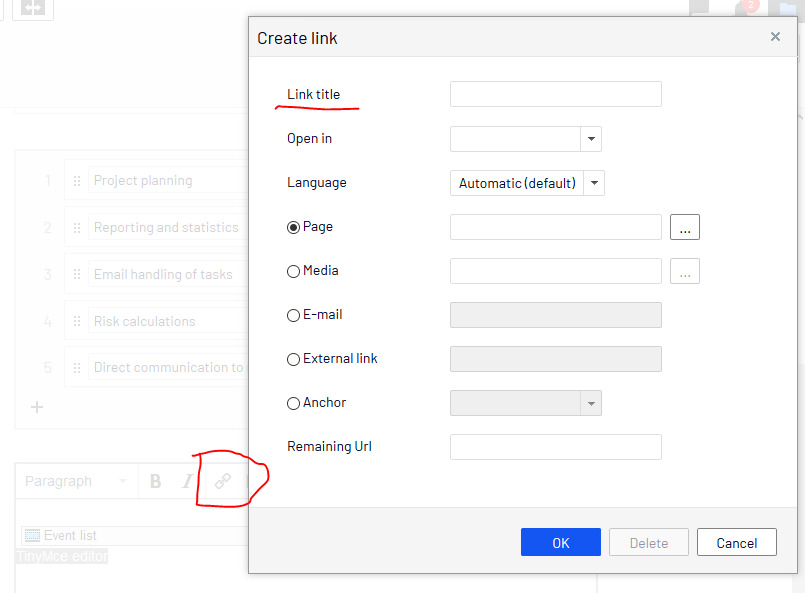Viewport: 805px width, 593px height.
Task: Grab the drag handle beside Project planning
Action: [77, 181]
